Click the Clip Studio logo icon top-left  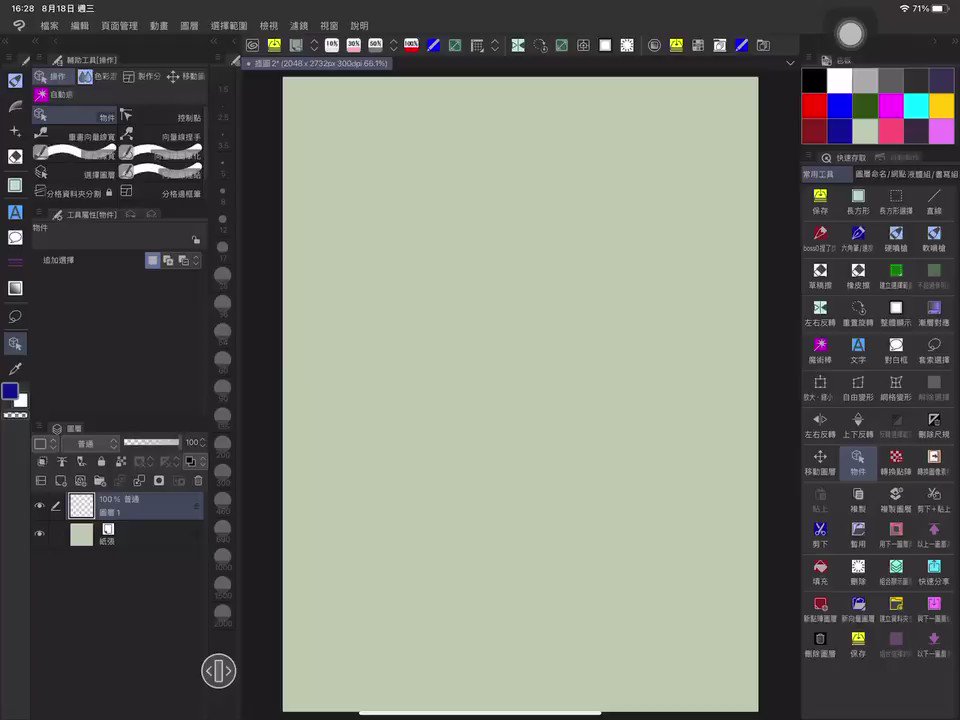coord(18,25)
